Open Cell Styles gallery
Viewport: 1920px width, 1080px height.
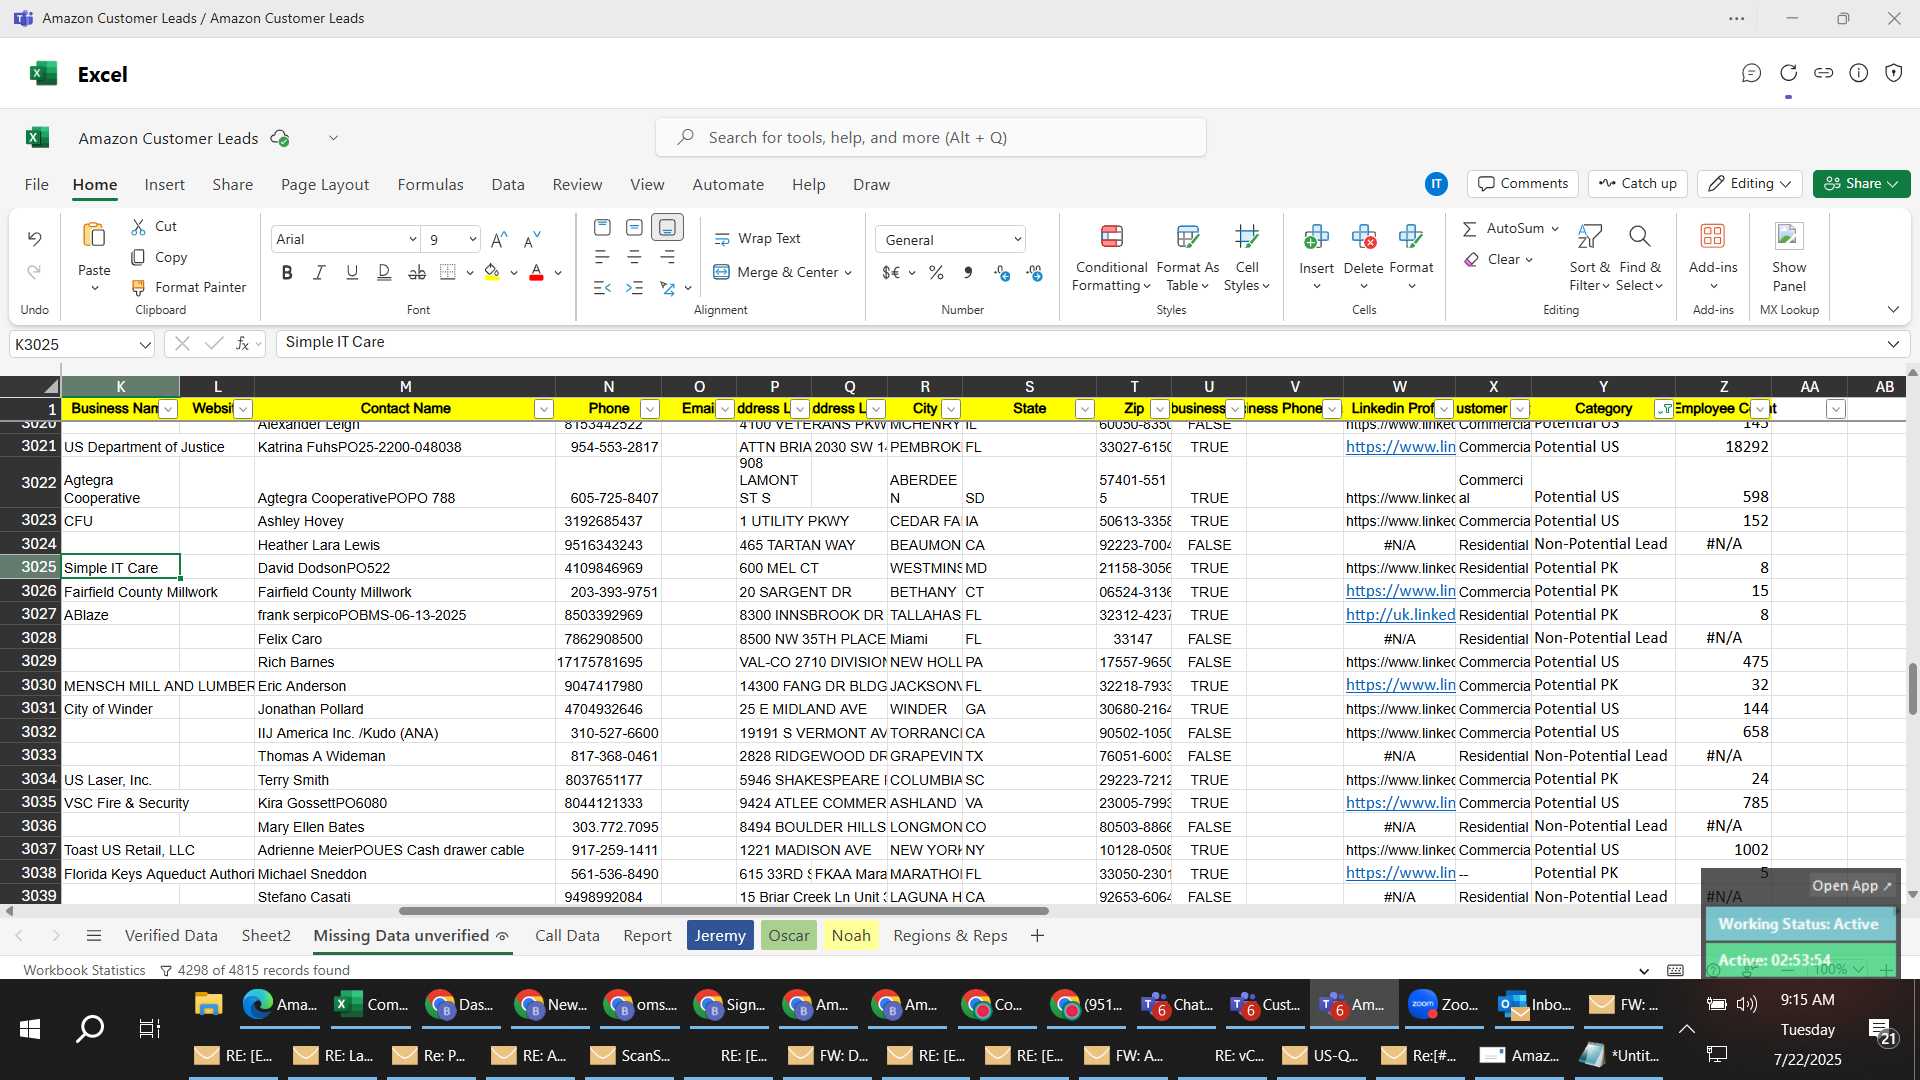tap(1246, 258)
